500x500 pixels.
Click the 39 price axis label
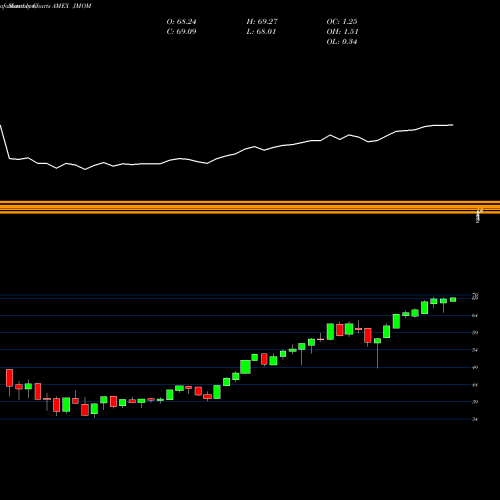tap(475, 402)
